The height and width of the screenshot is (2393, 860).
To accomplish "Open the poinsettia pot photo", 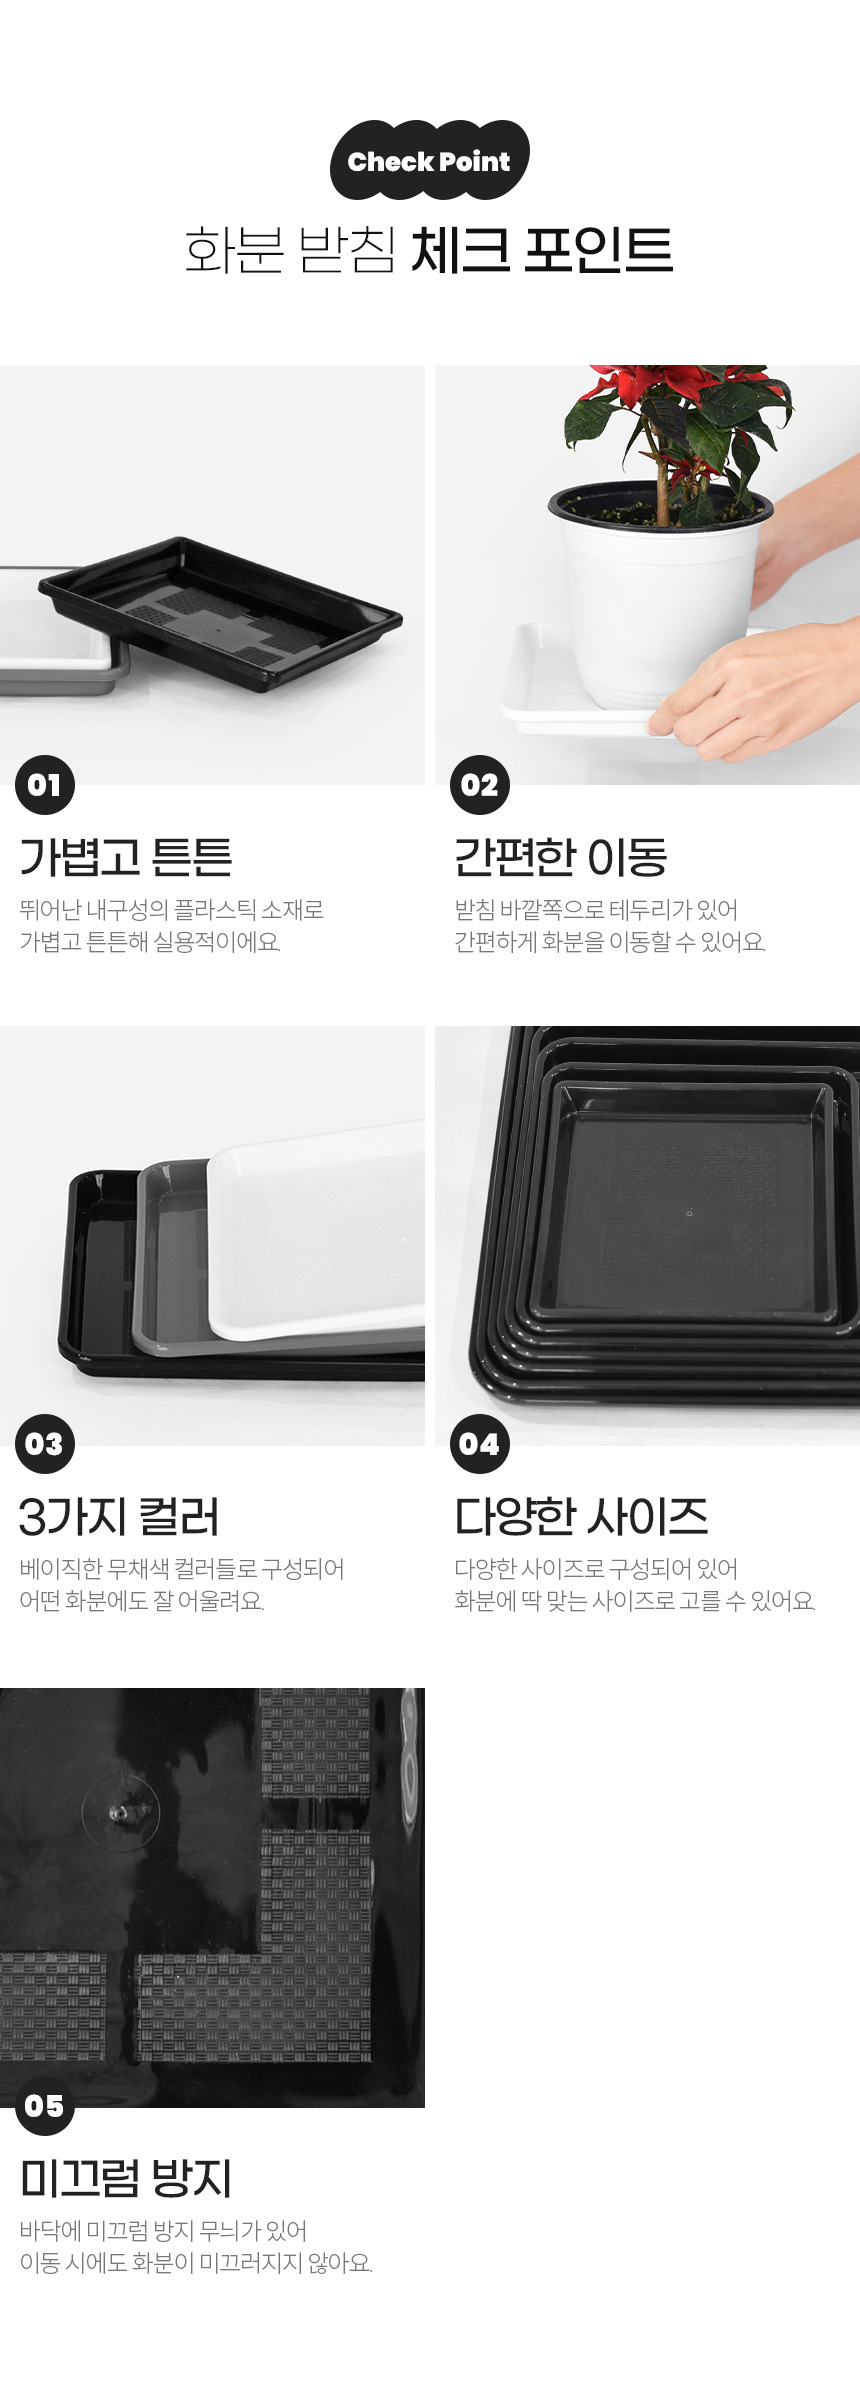I will [647, 575].
